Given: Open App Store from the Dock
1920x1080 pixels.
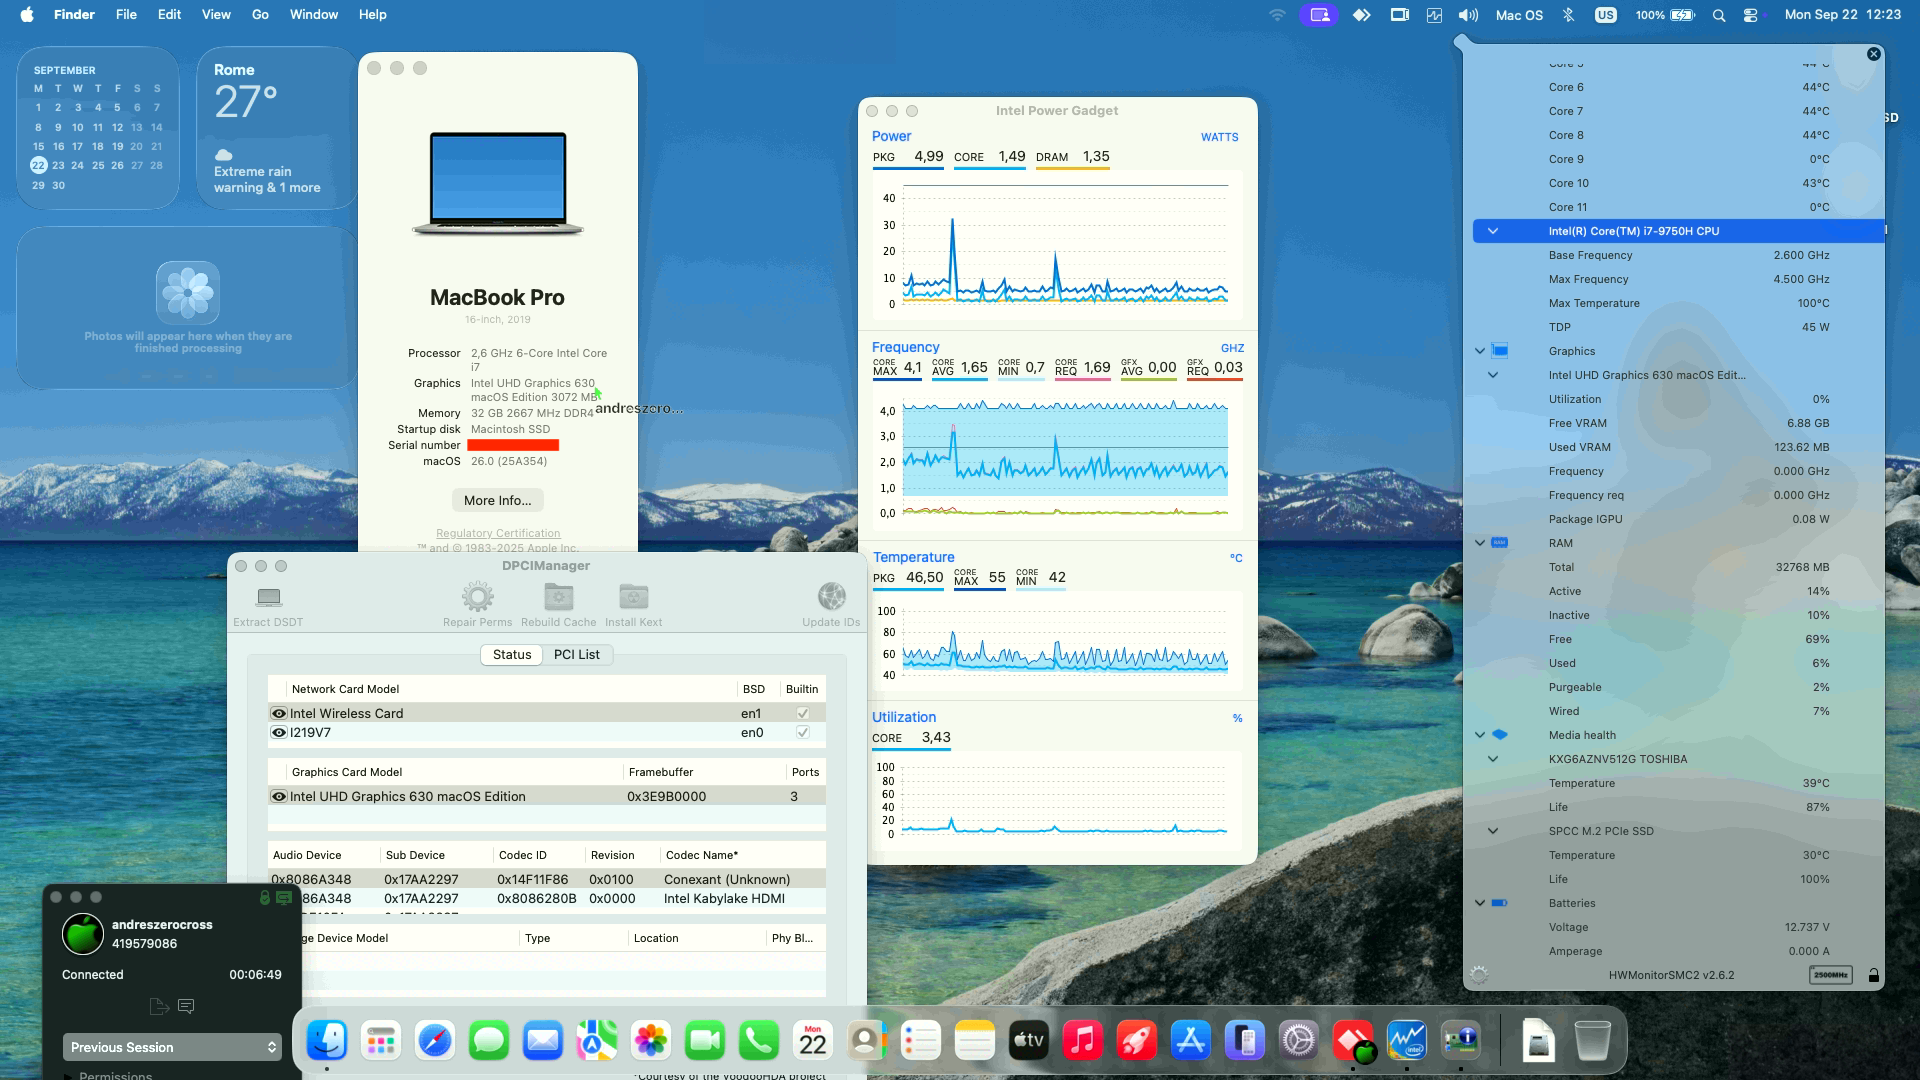Looking at the screenshot, I should click(x=1190, y=1041).
